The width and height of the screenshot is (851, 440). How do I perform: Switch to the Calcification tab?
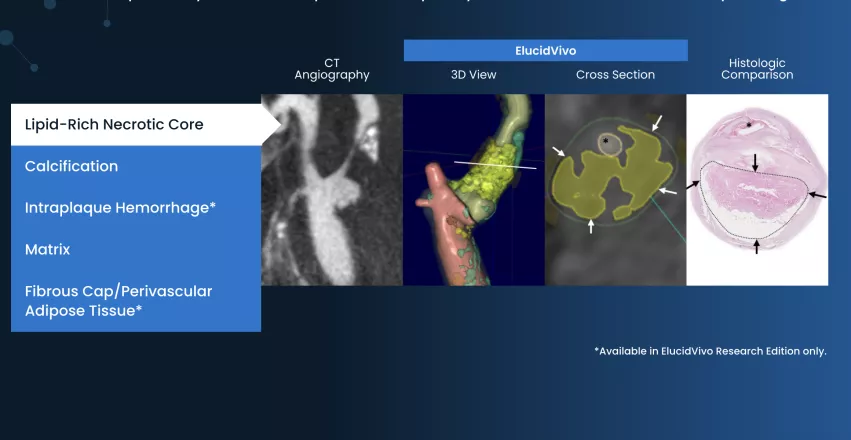tap(135, 166)
